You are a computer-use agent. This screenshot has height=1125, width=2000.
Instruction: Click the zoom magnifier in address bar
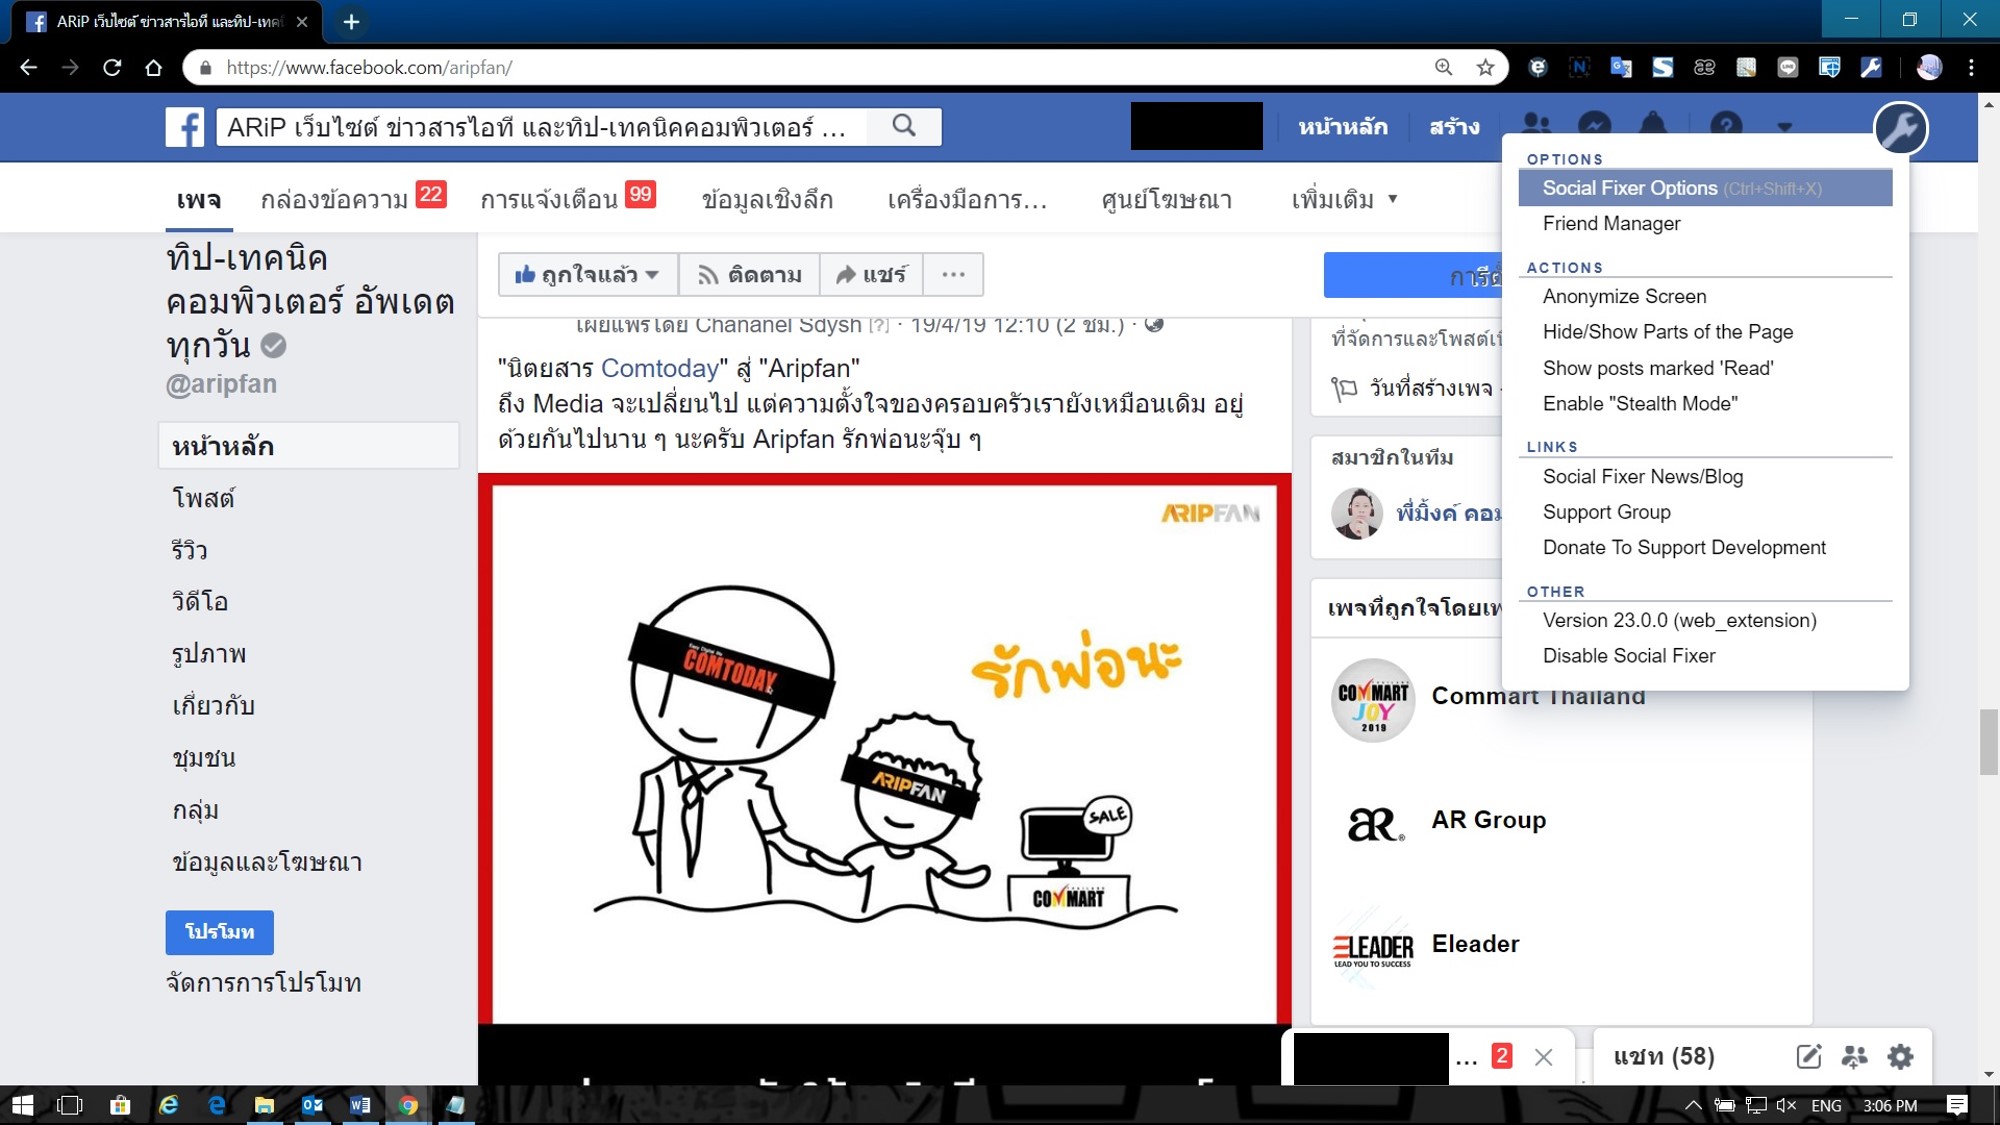pos(1443,67)
